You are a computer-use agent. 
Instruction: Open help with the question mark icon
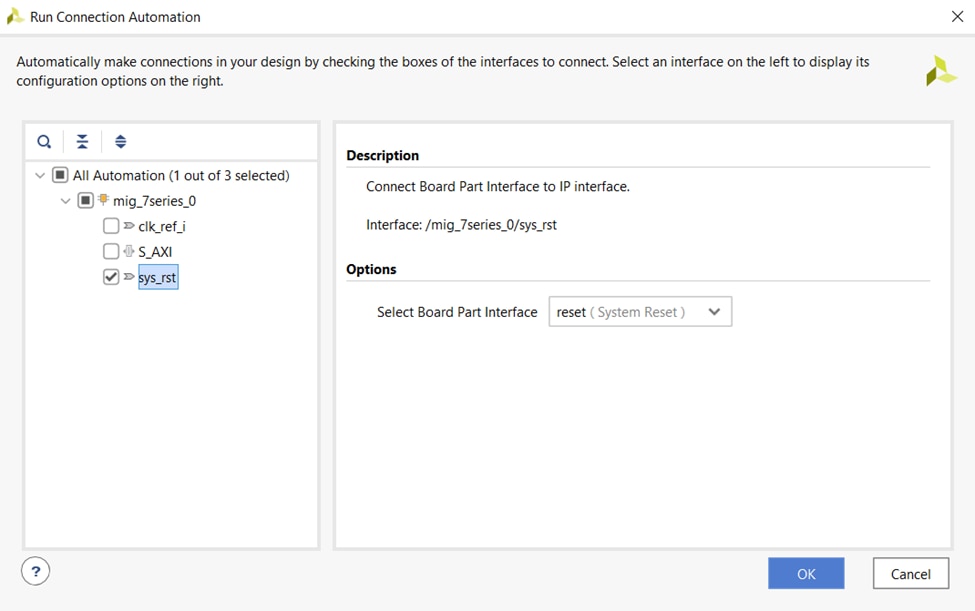pos(35,571)
